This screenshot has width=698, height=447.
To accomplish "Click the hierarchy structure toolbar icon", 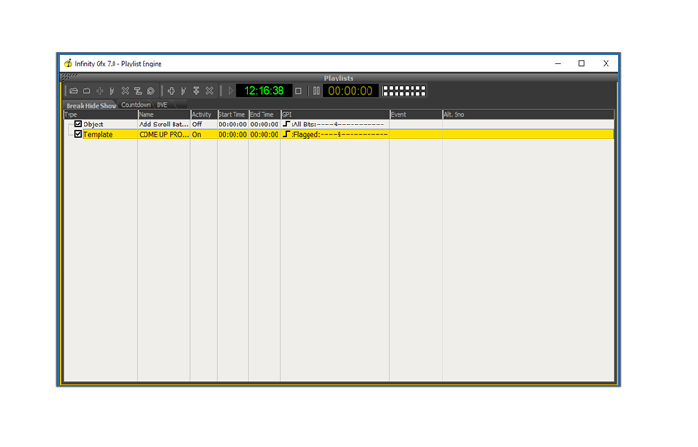I will (138, 91).
